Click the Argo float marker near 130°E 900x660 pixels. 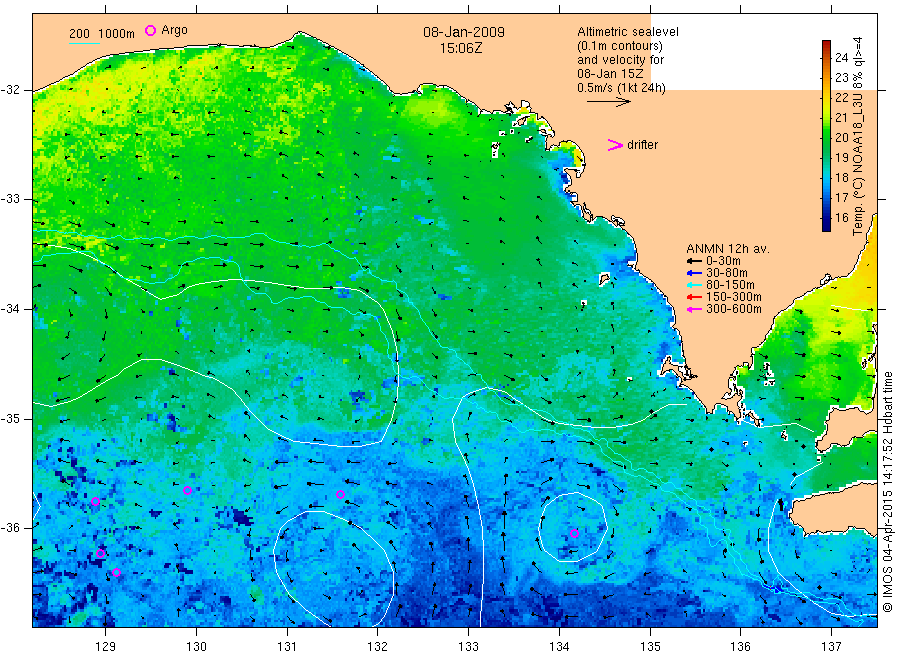[x=188, y=491]
